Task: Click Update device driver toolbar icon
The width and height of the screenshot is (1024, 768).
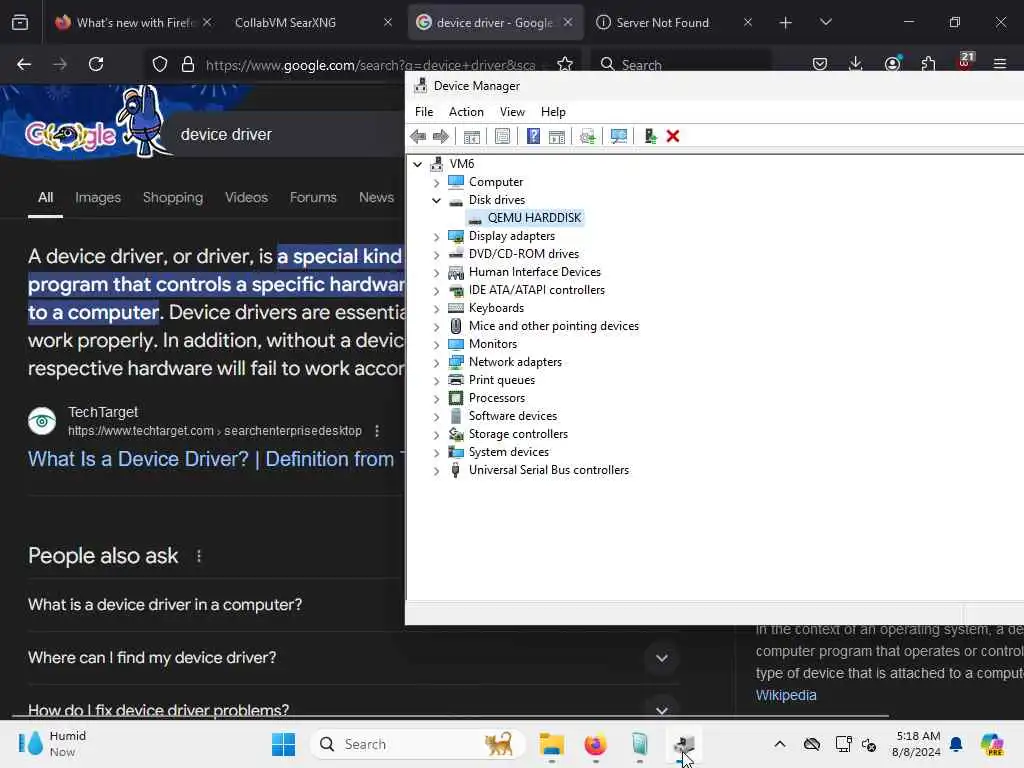Action: pyautogui.click(x=588, y=136)
